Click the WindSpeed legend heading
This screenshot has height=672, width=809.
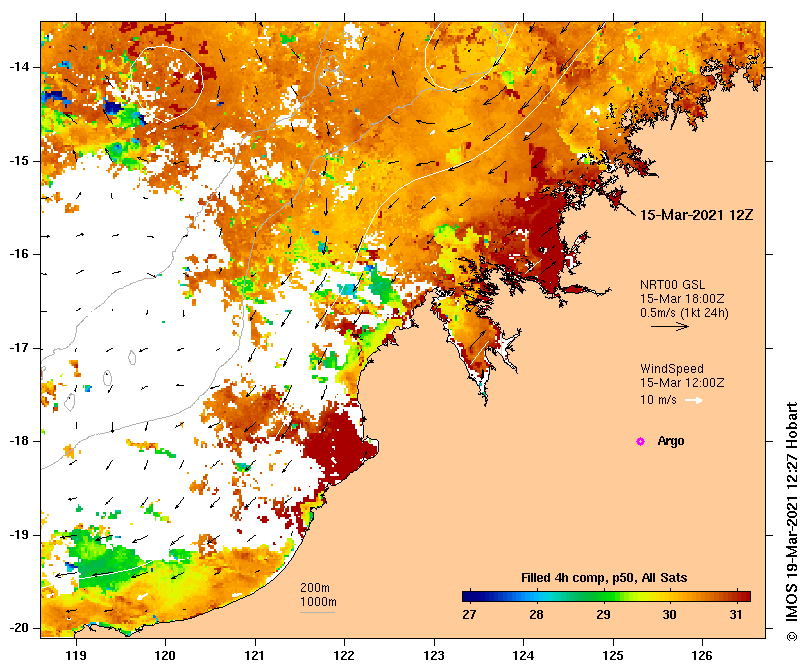click(672, 369)
